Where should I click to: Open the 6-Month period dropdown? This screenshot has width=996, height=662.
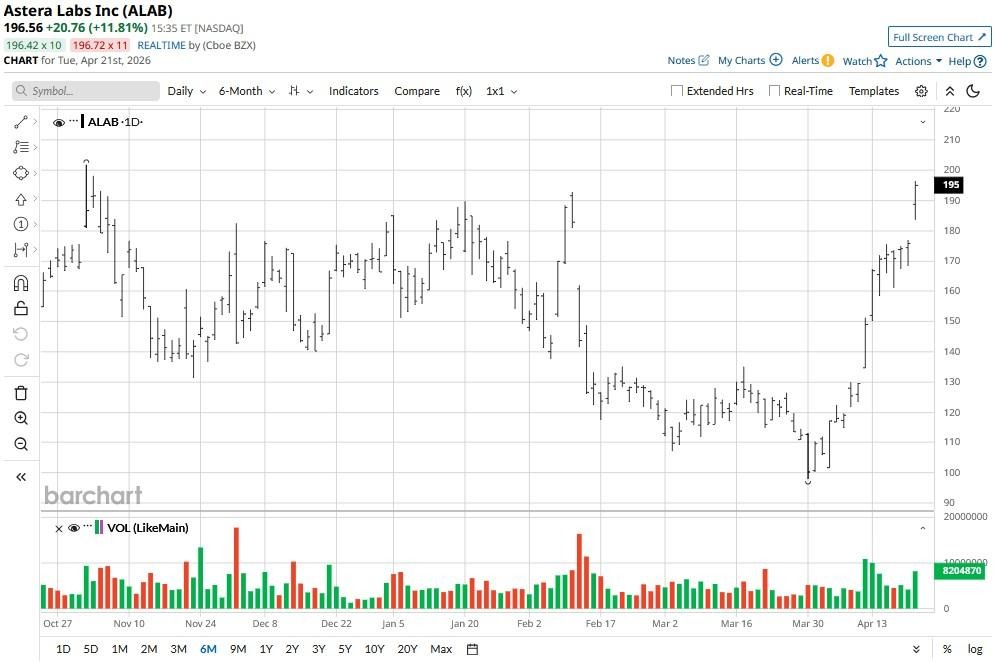click(247, 91)
